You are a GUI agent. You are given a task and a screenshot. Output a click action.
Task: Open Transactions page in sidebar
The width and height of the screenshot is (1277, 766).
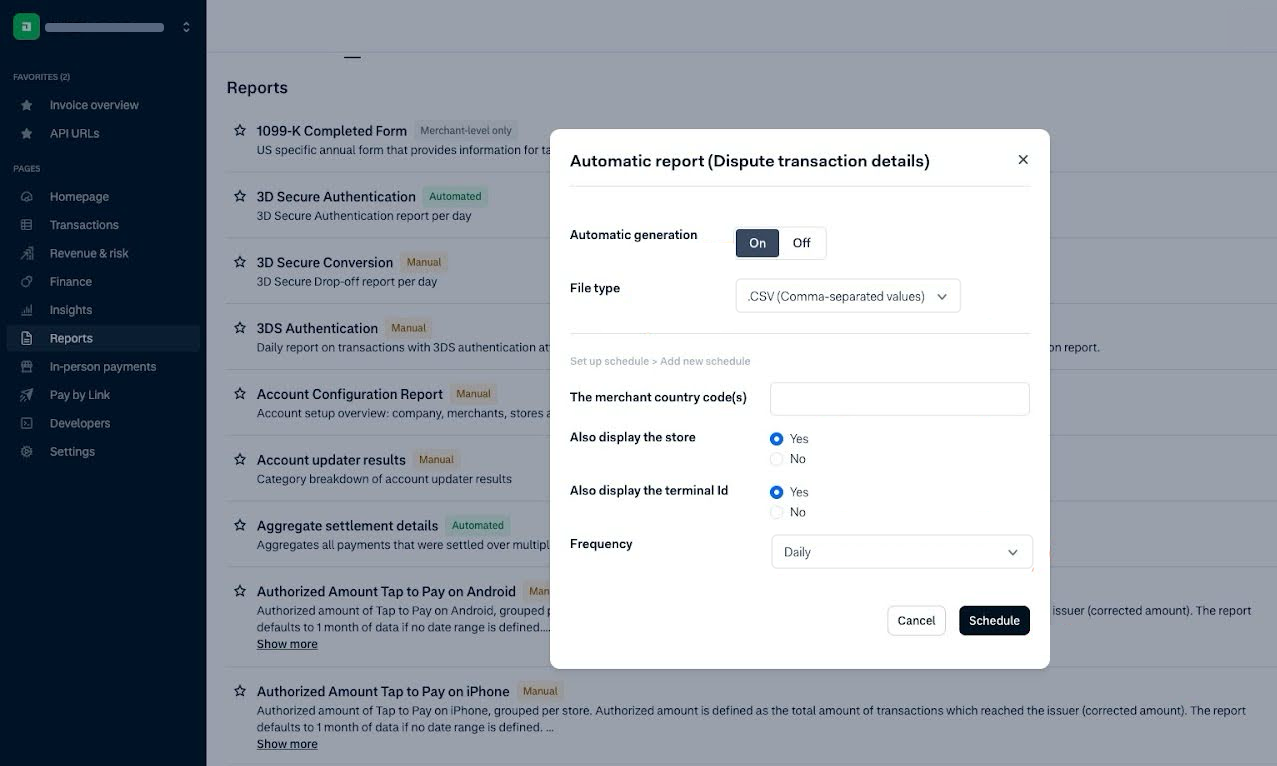(84, 225)
